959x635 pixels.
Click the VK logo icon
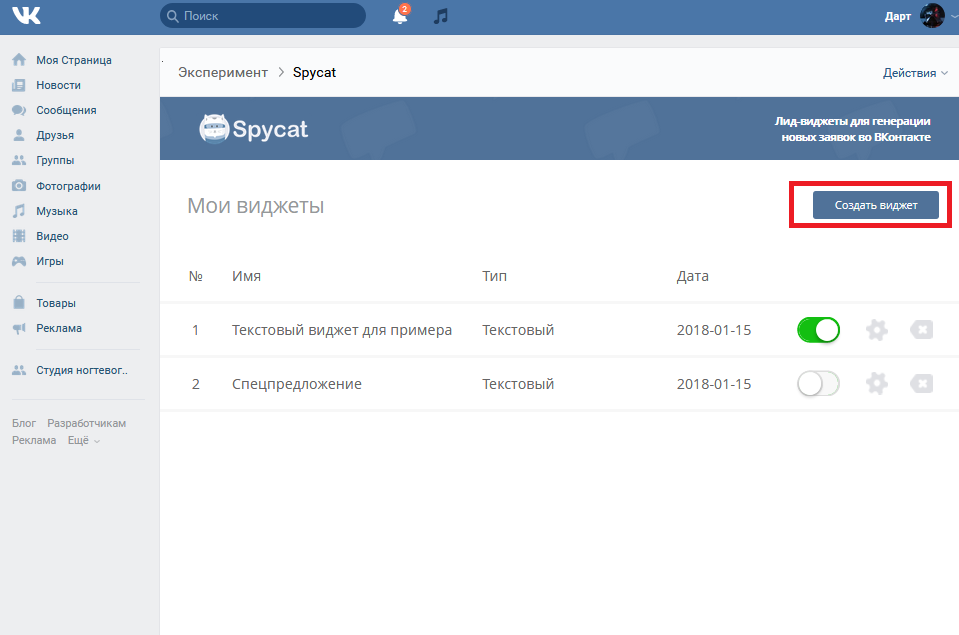point(27,16)
